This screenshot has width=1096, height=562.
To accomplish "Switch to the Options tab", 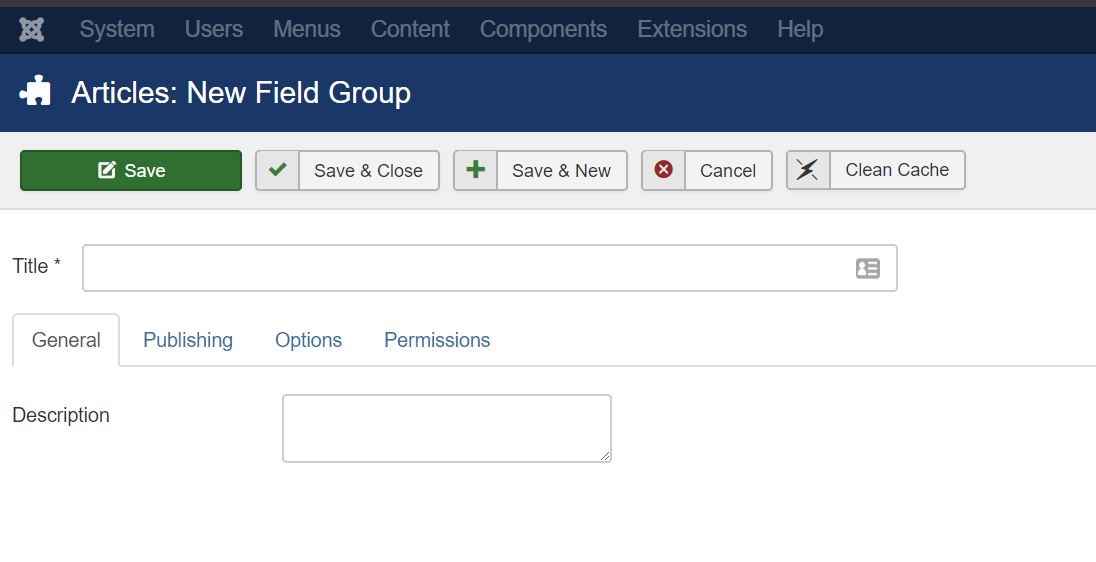I will tap(308, 340).
